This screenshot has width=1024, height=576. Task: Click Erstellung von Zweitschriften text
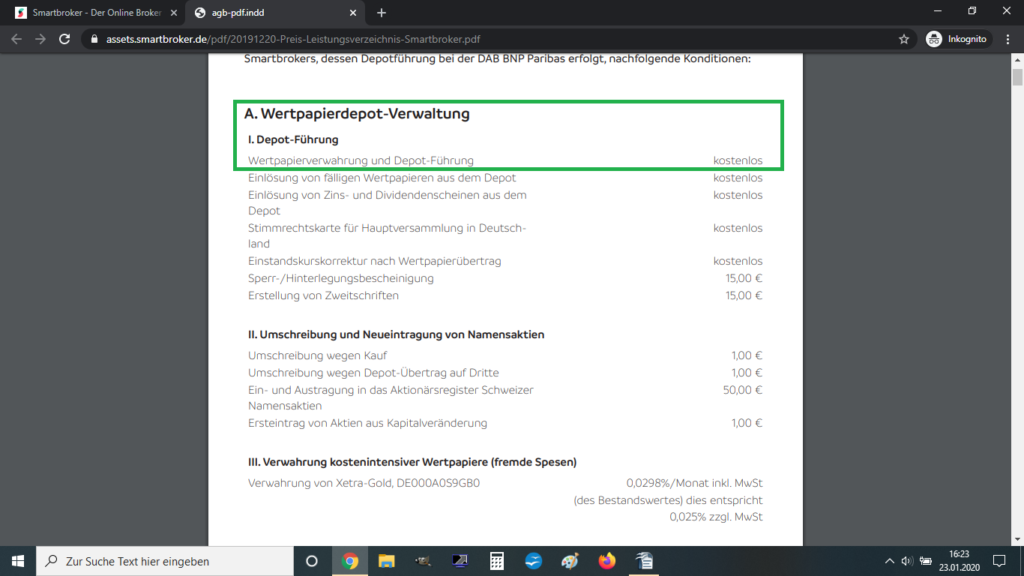323,296
